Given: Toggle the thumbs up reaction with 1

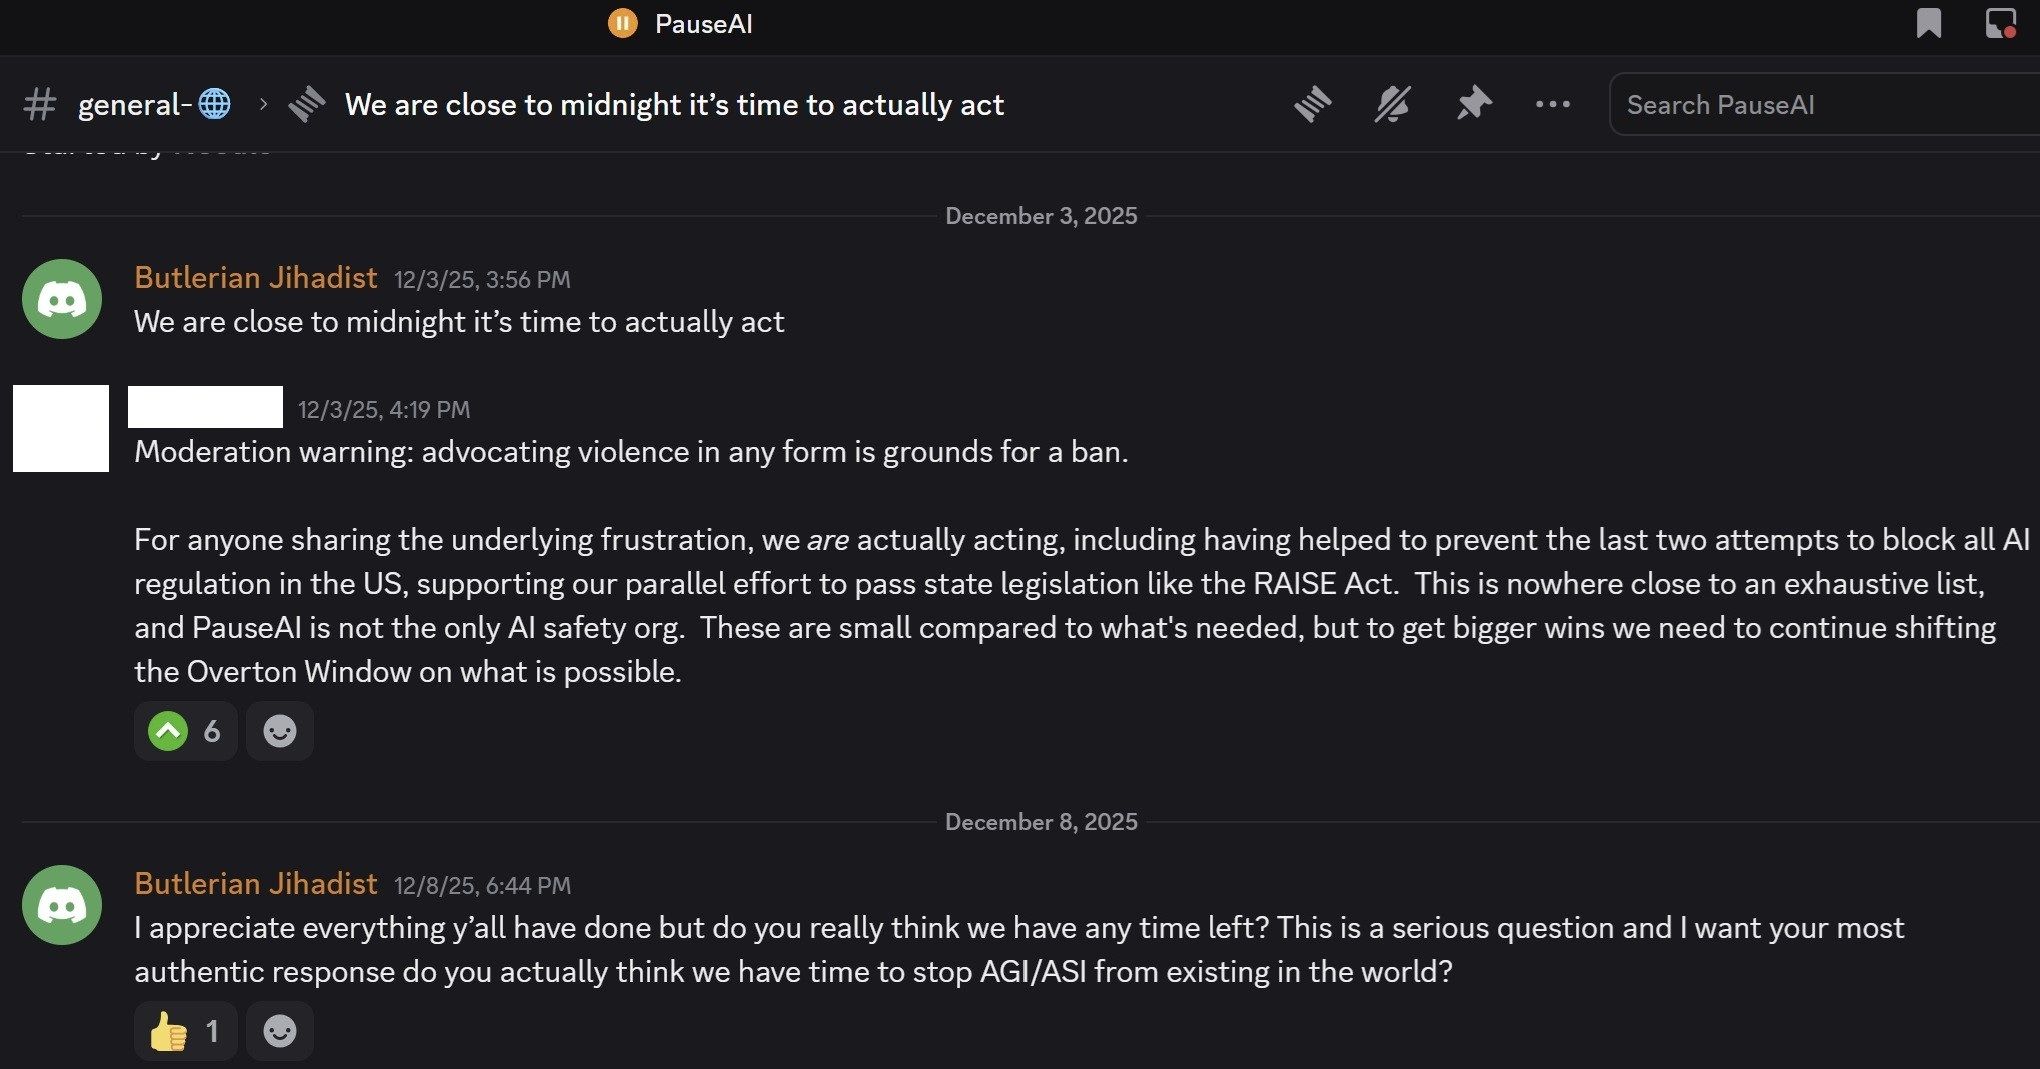Looking at the screenshot, I should 185,1031.
